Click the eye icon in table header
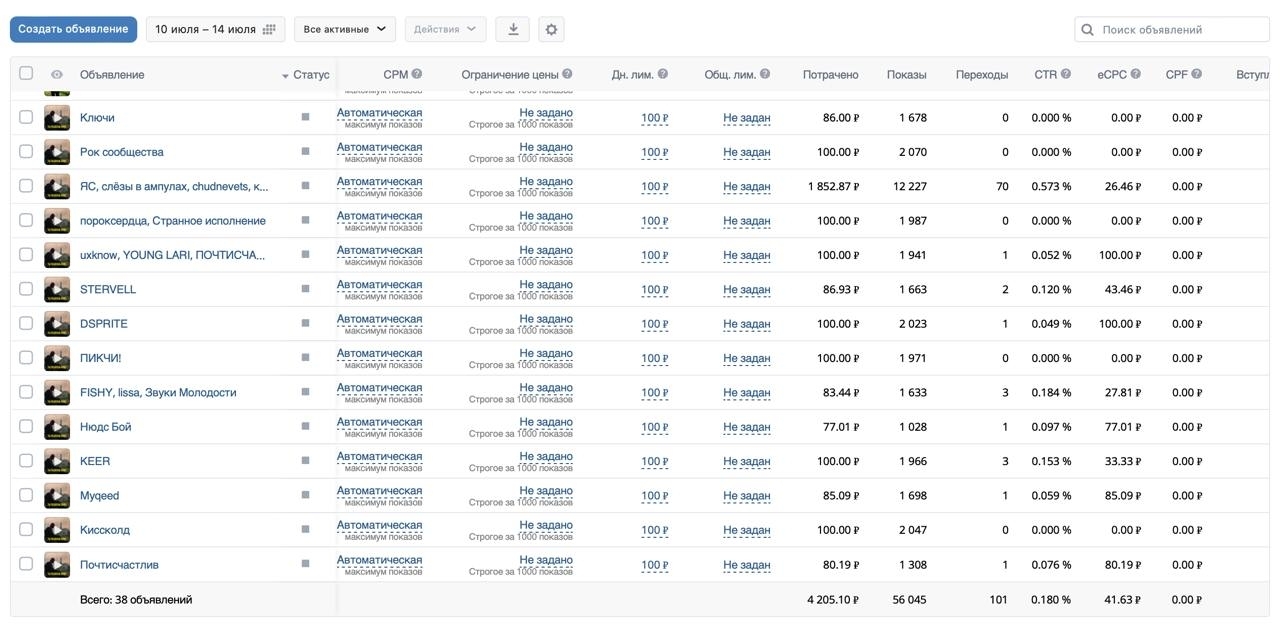Screen dimensions: 1280x627 [x=57, y=75]
